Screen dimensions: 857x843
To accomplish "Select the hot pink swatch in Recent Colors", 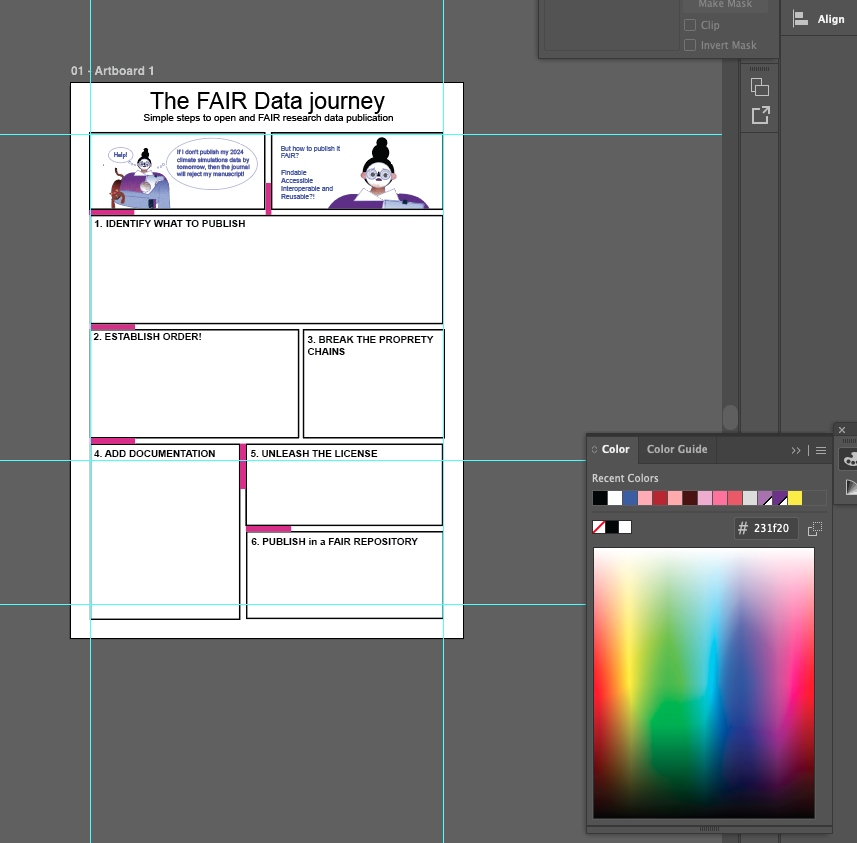I will (x=720, y=498).
